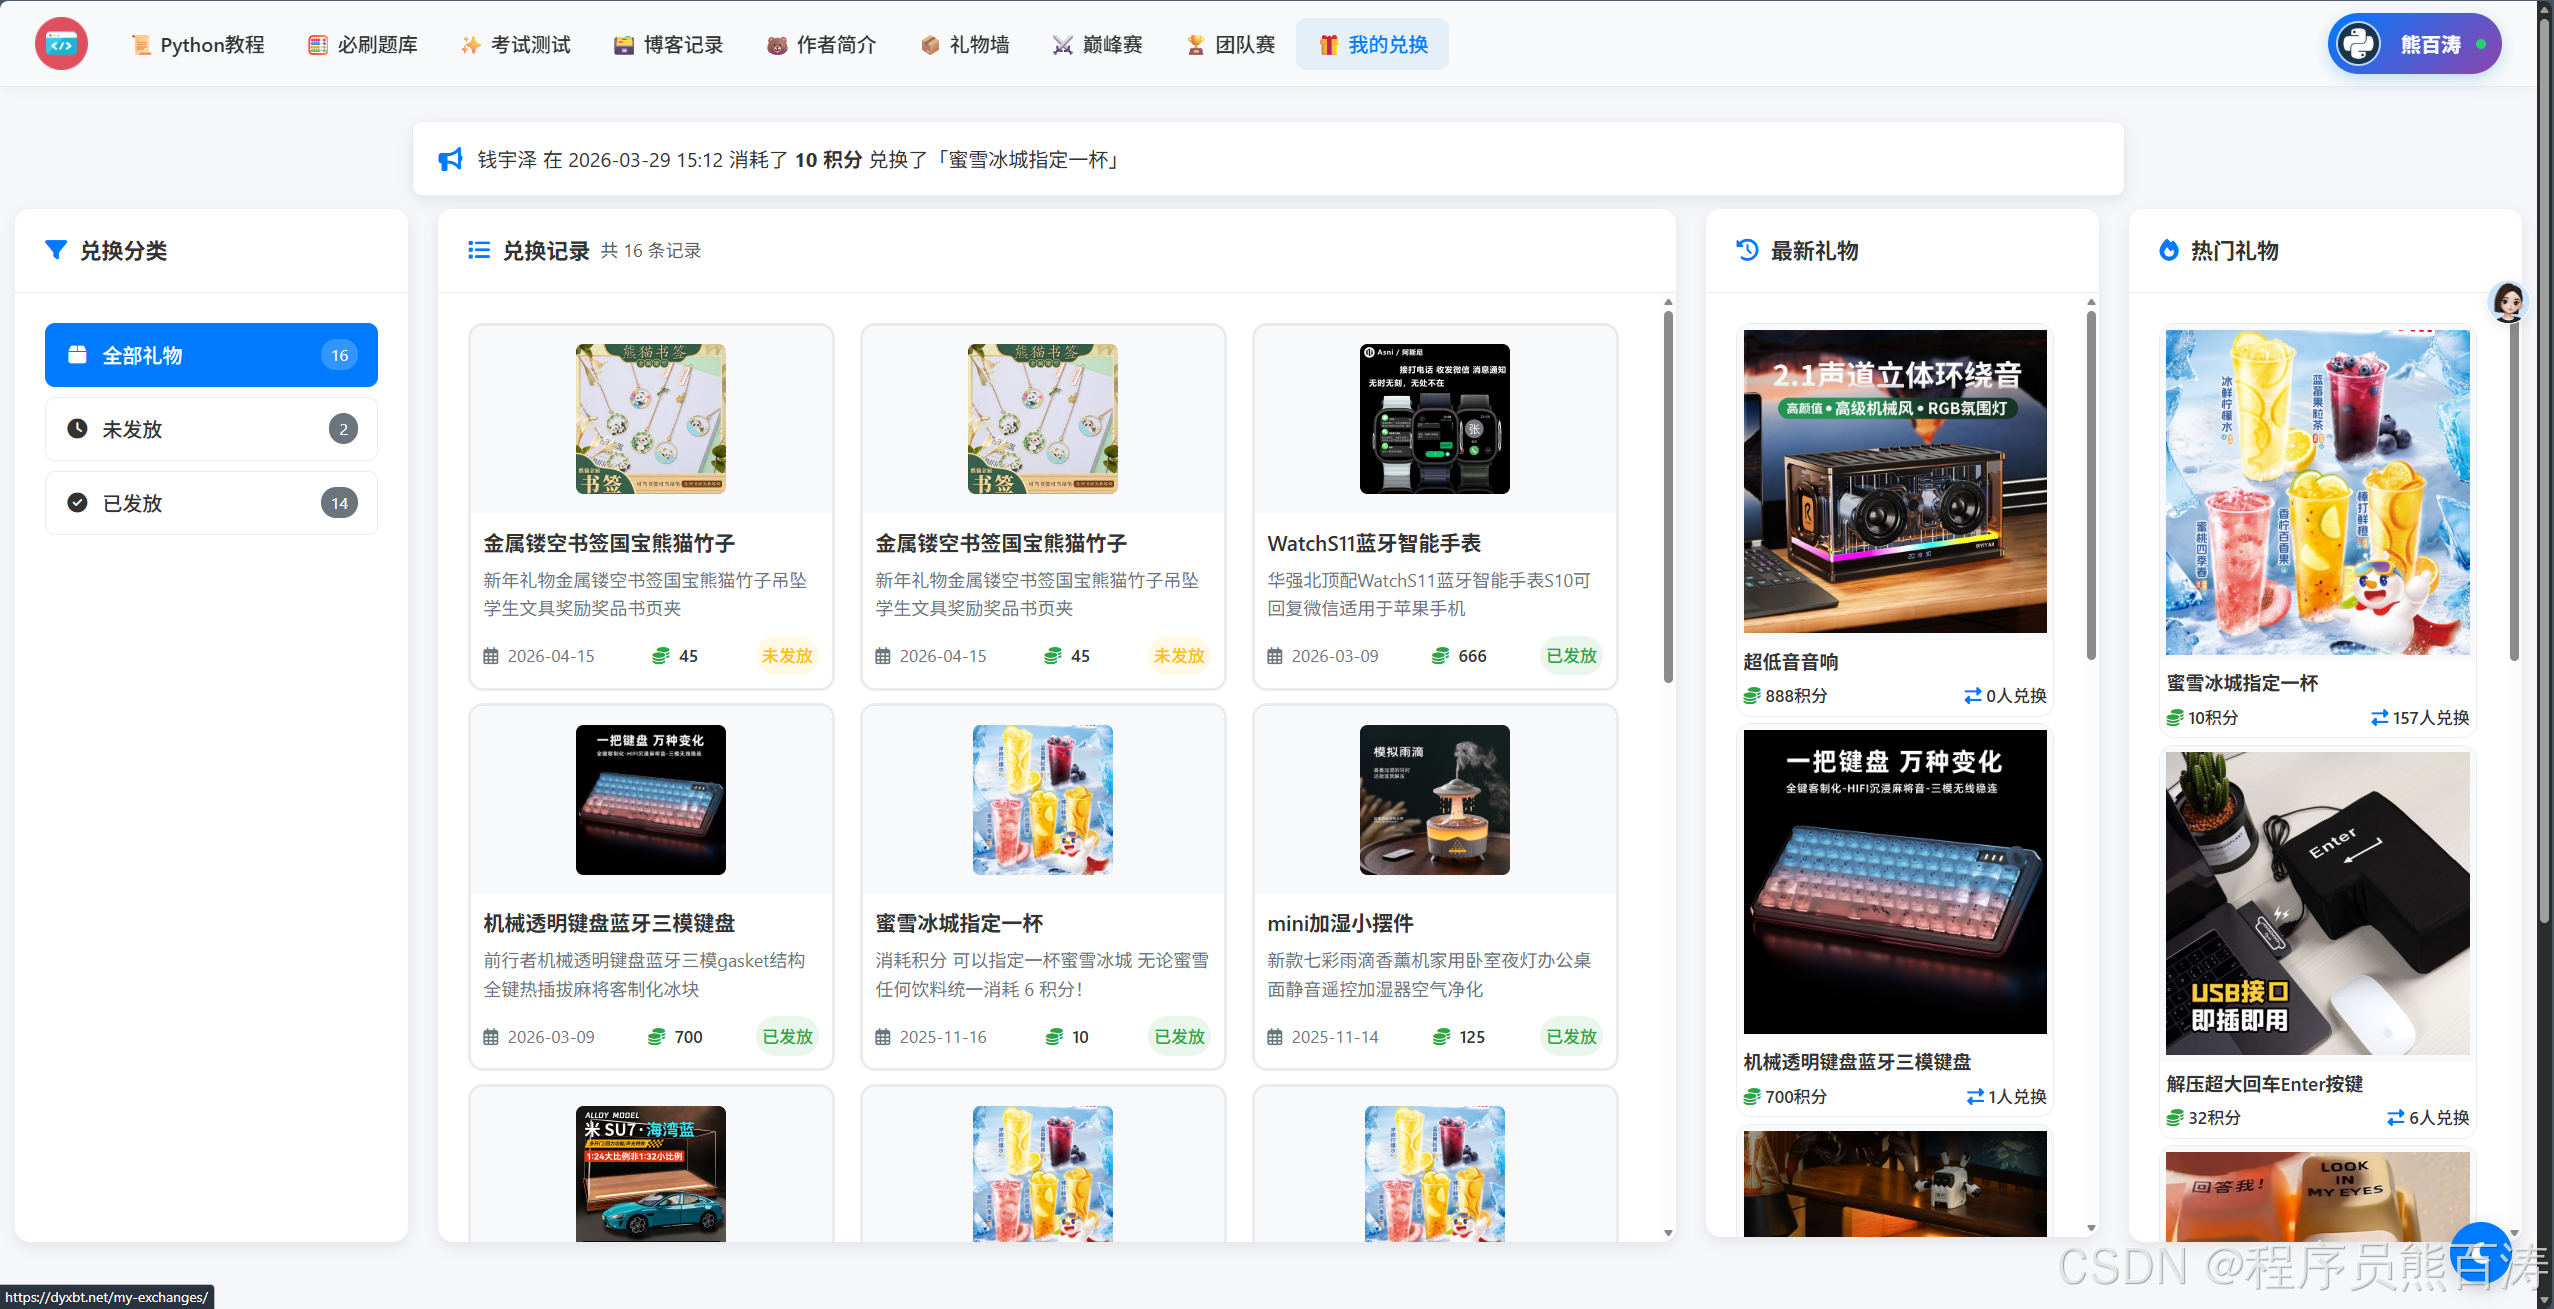The width and height of the screenshot is (2554, 1309).
Task: Filter by 未发放 category
Action: 211,429
